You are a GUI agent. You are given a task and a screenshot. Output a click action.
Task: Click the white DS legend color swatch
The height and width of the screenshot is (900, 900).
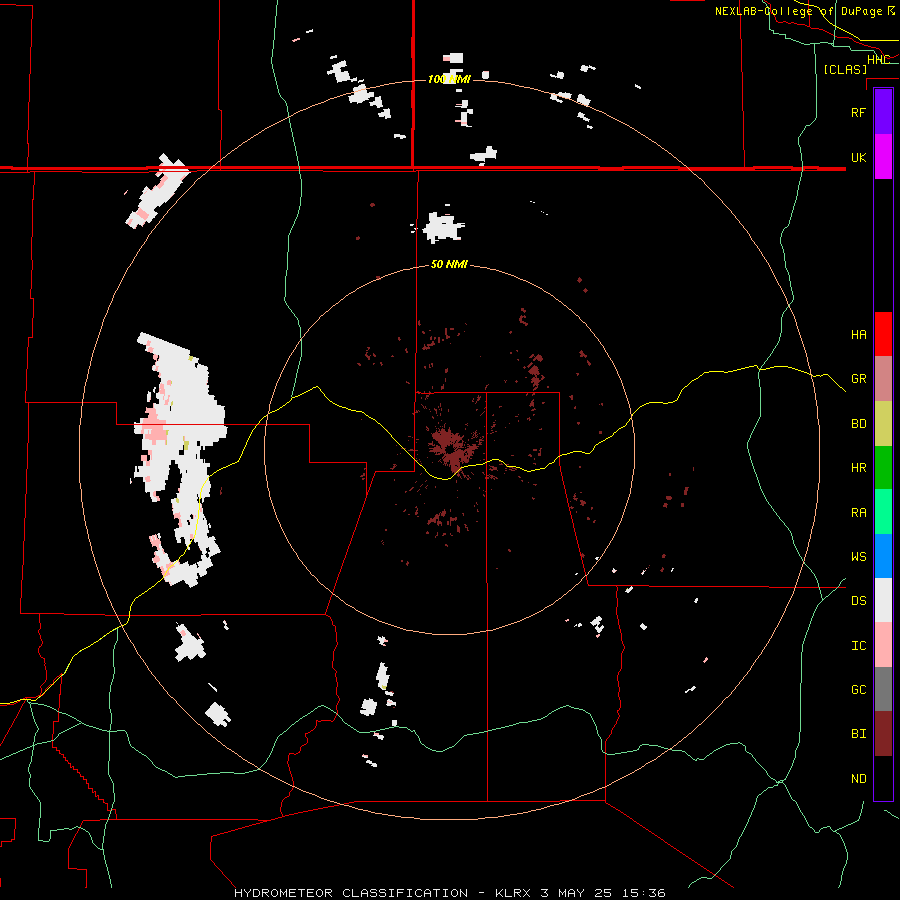883,600
